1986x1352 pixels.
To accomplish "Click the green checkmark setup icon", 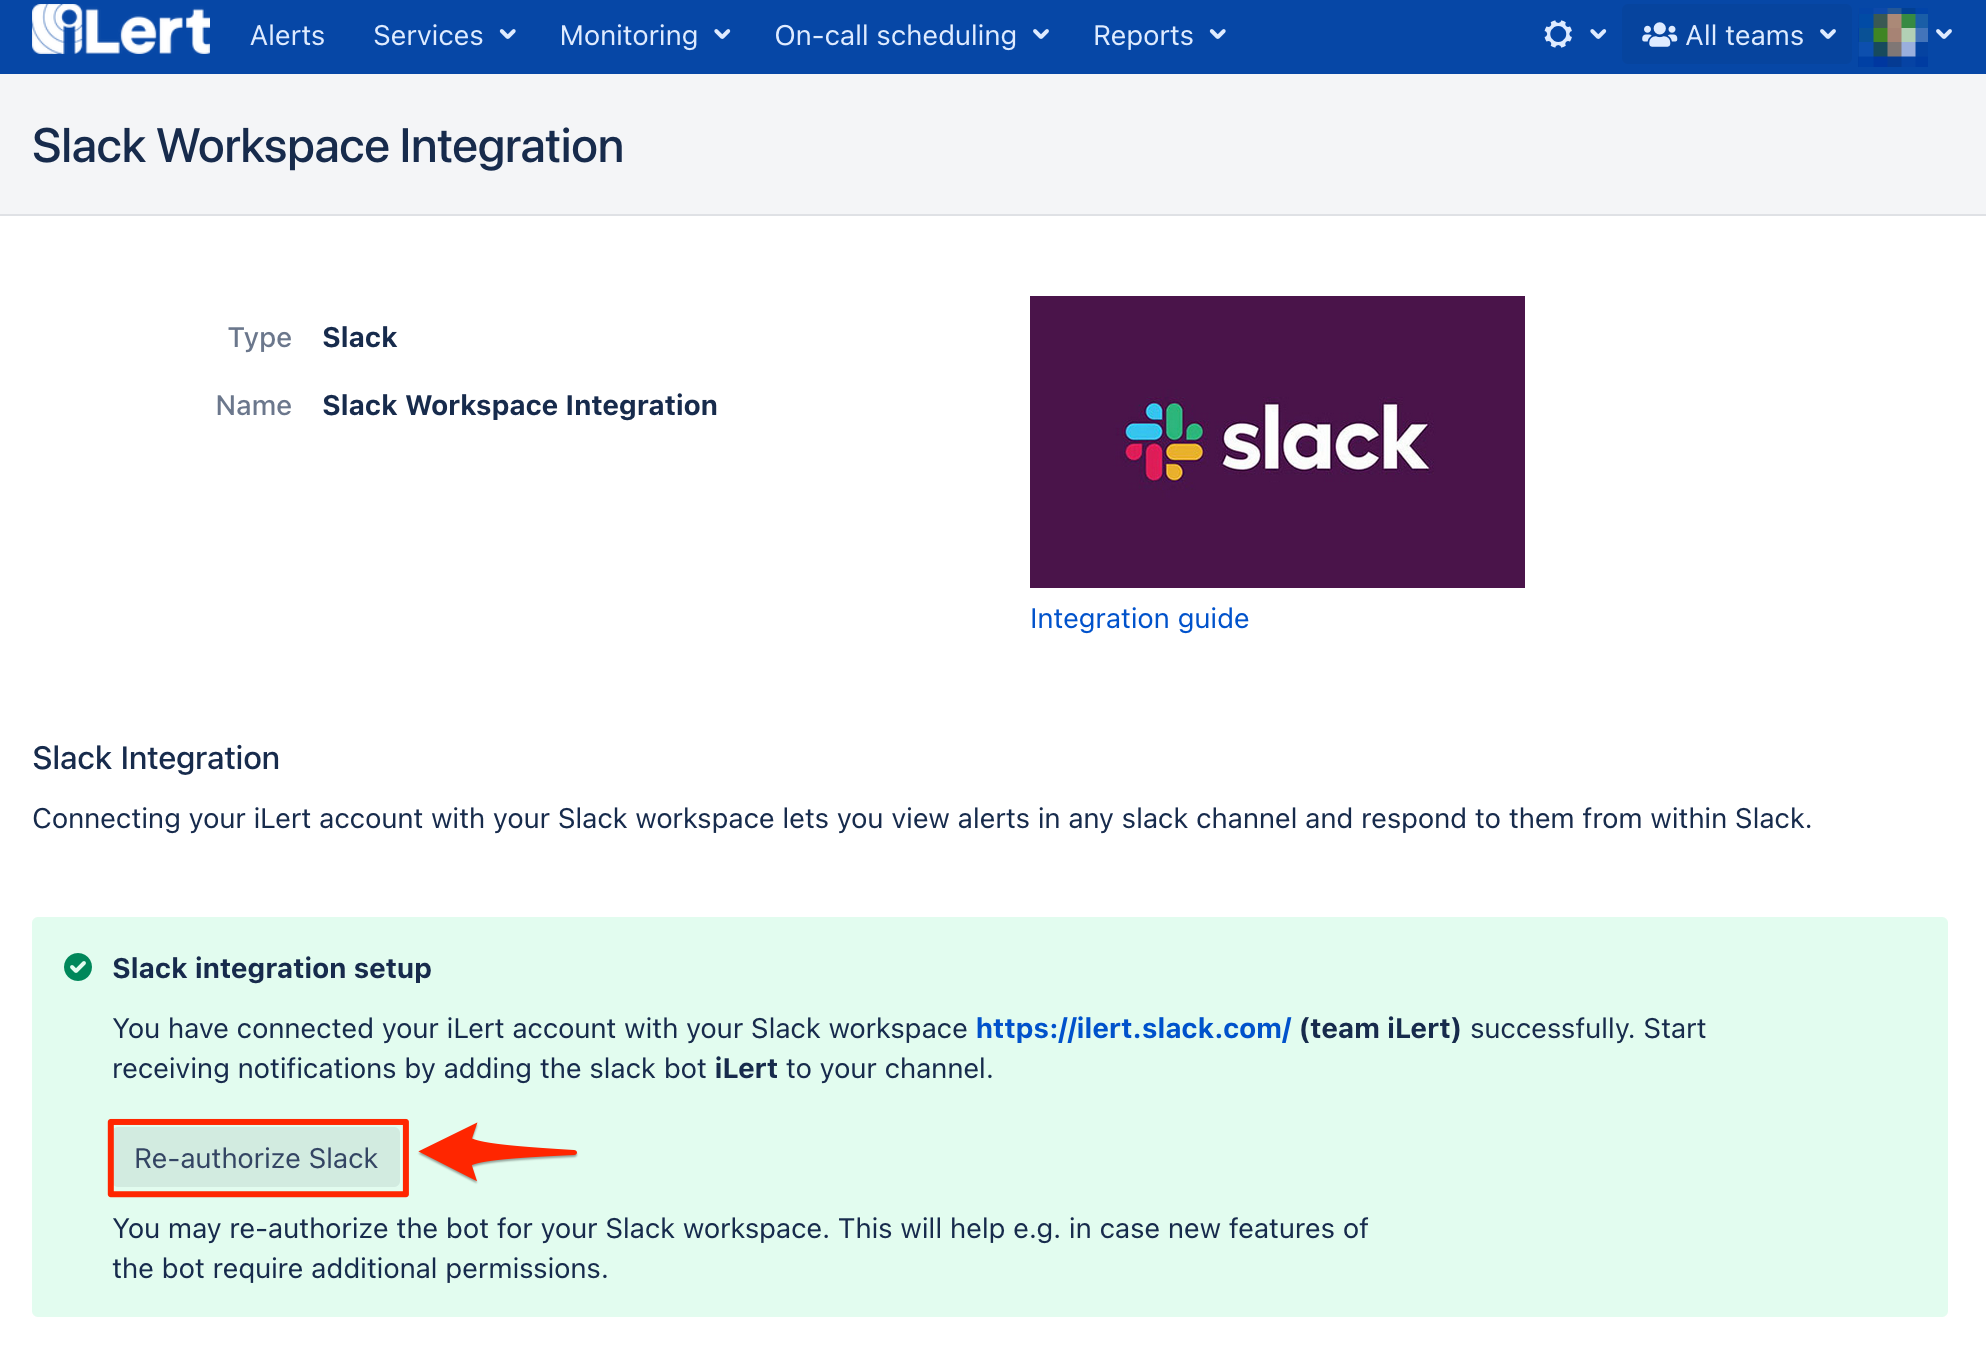I will click(78, 967).
